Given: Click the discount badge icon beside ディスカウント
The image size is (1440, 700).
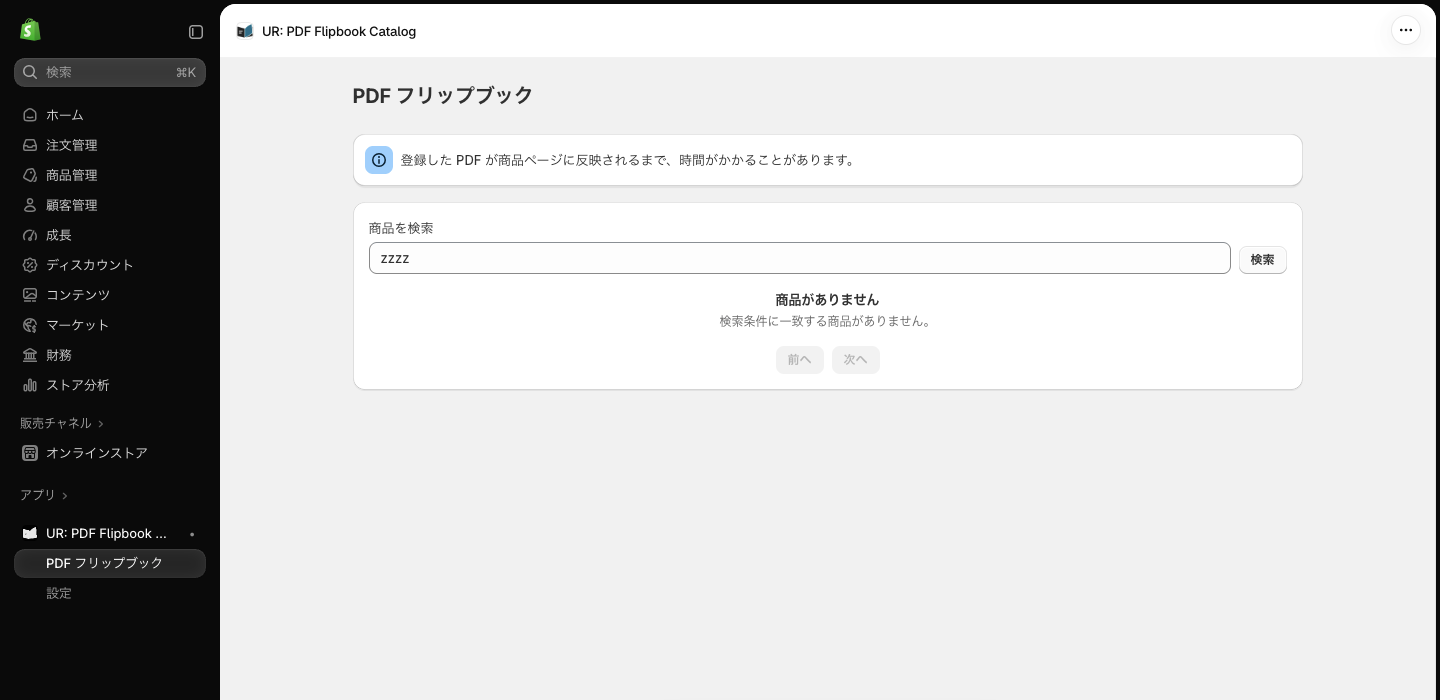Looking at the screenshot, I should point(30,265).
